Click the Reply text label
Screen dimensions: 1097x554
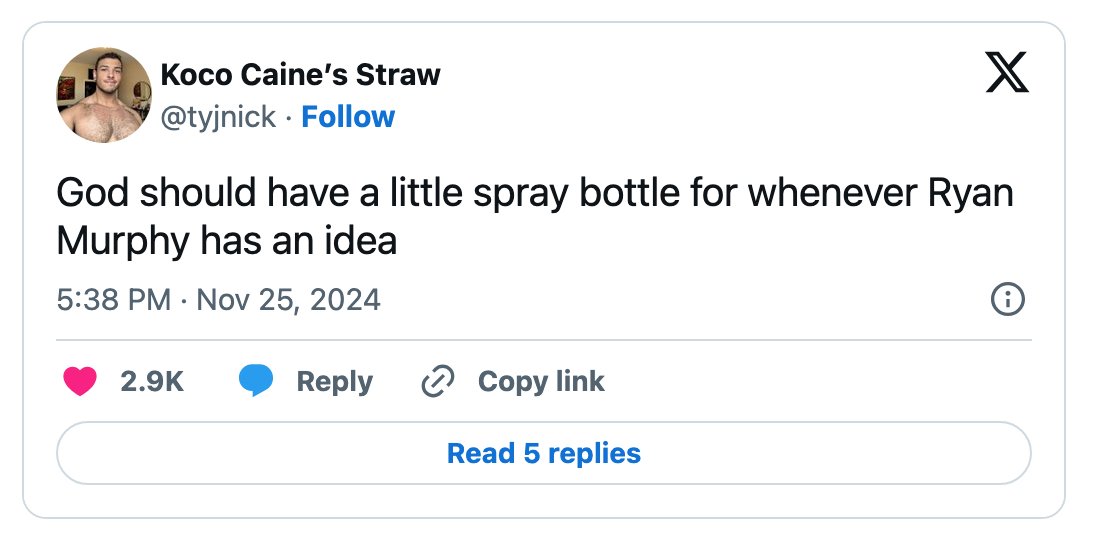coord(334,382)
